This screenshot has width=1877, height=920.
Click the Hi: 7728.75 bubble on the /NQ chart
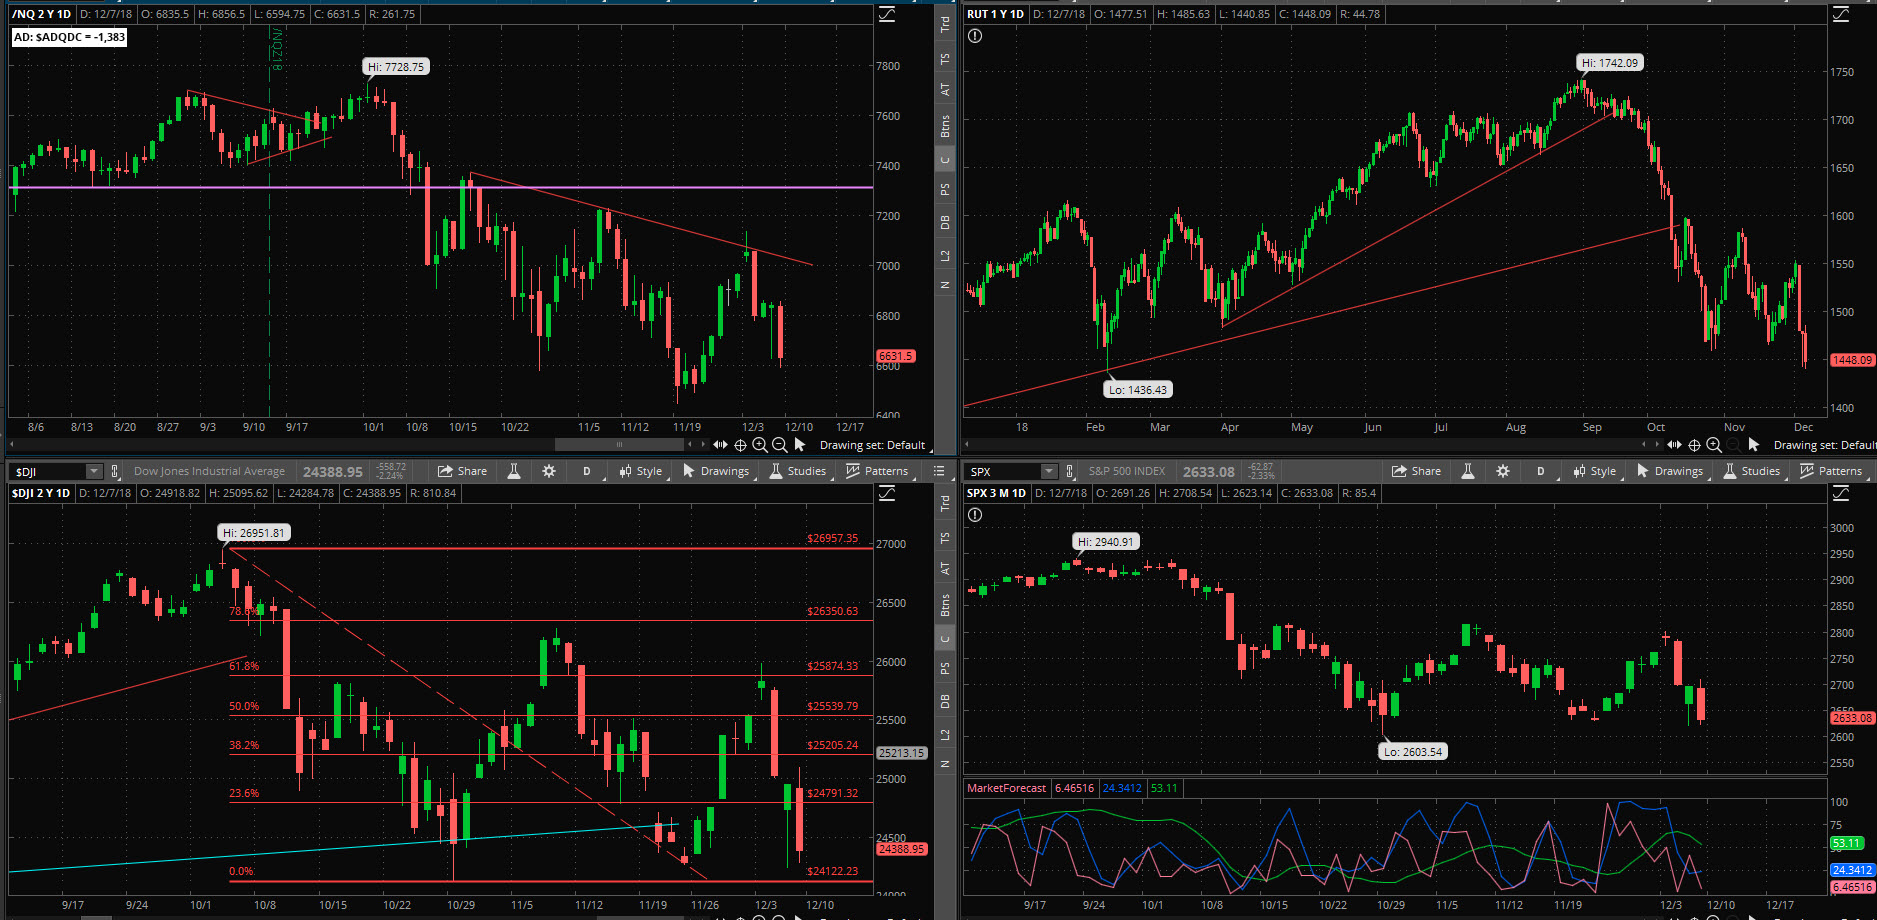[395, 67]
